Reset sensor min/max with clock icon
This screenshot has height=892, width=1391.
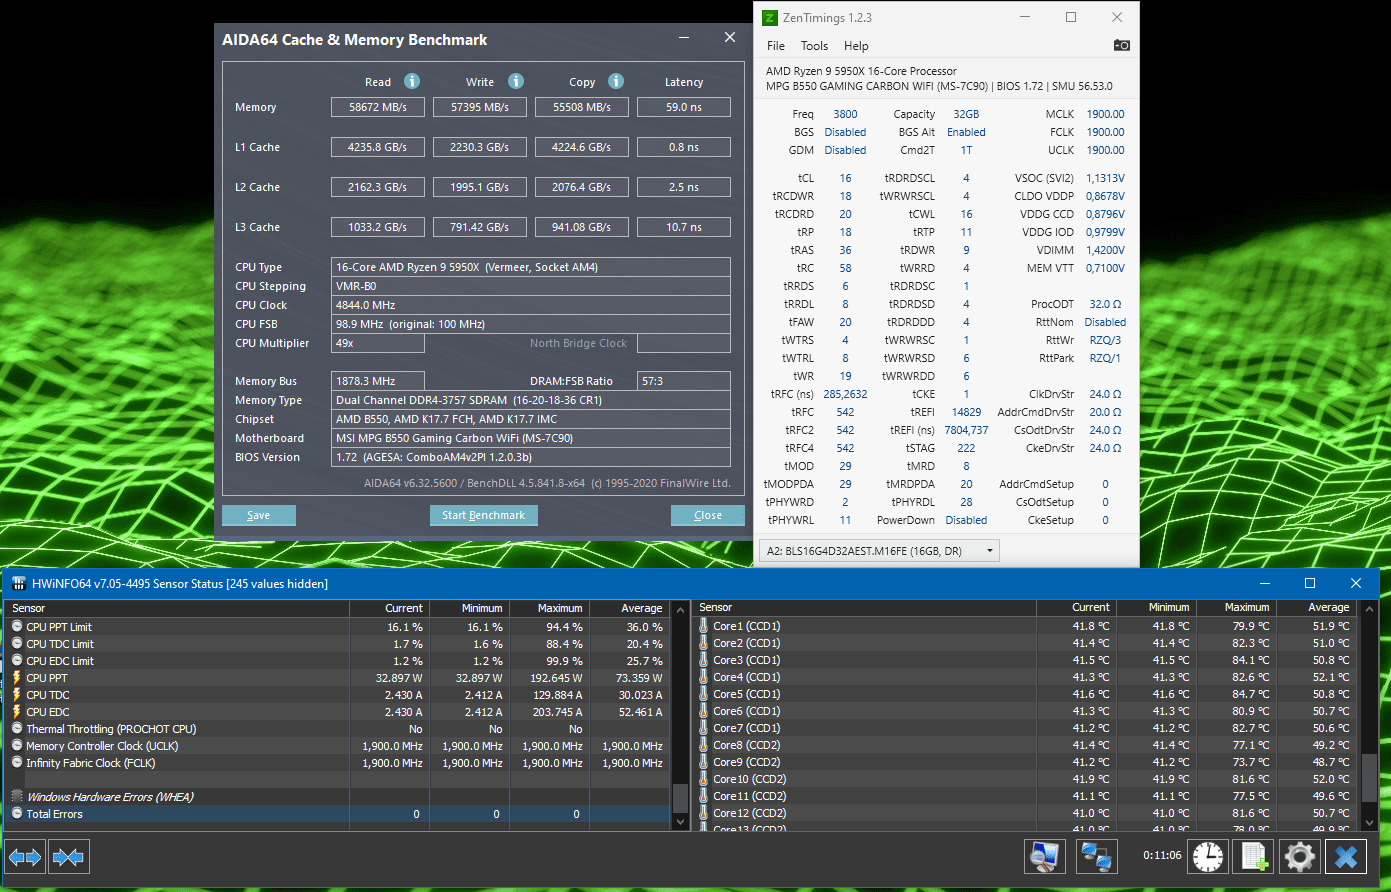coord(1207,857)
